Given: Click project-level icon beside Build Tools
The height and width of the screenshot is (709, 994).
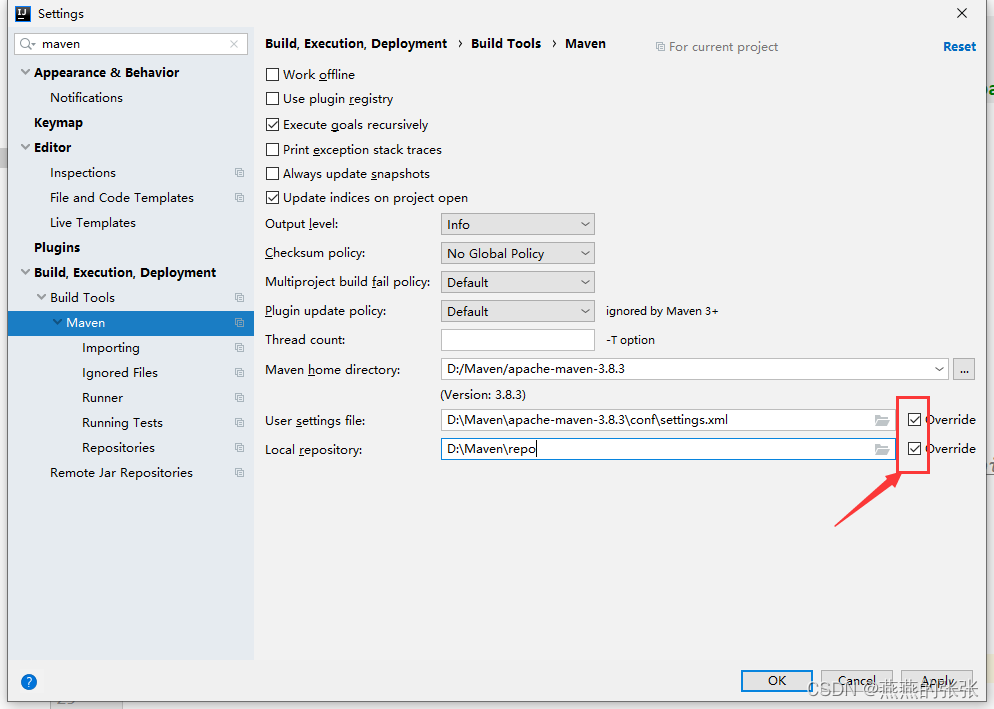Looking at the screenshot, I should coord(239,297).
